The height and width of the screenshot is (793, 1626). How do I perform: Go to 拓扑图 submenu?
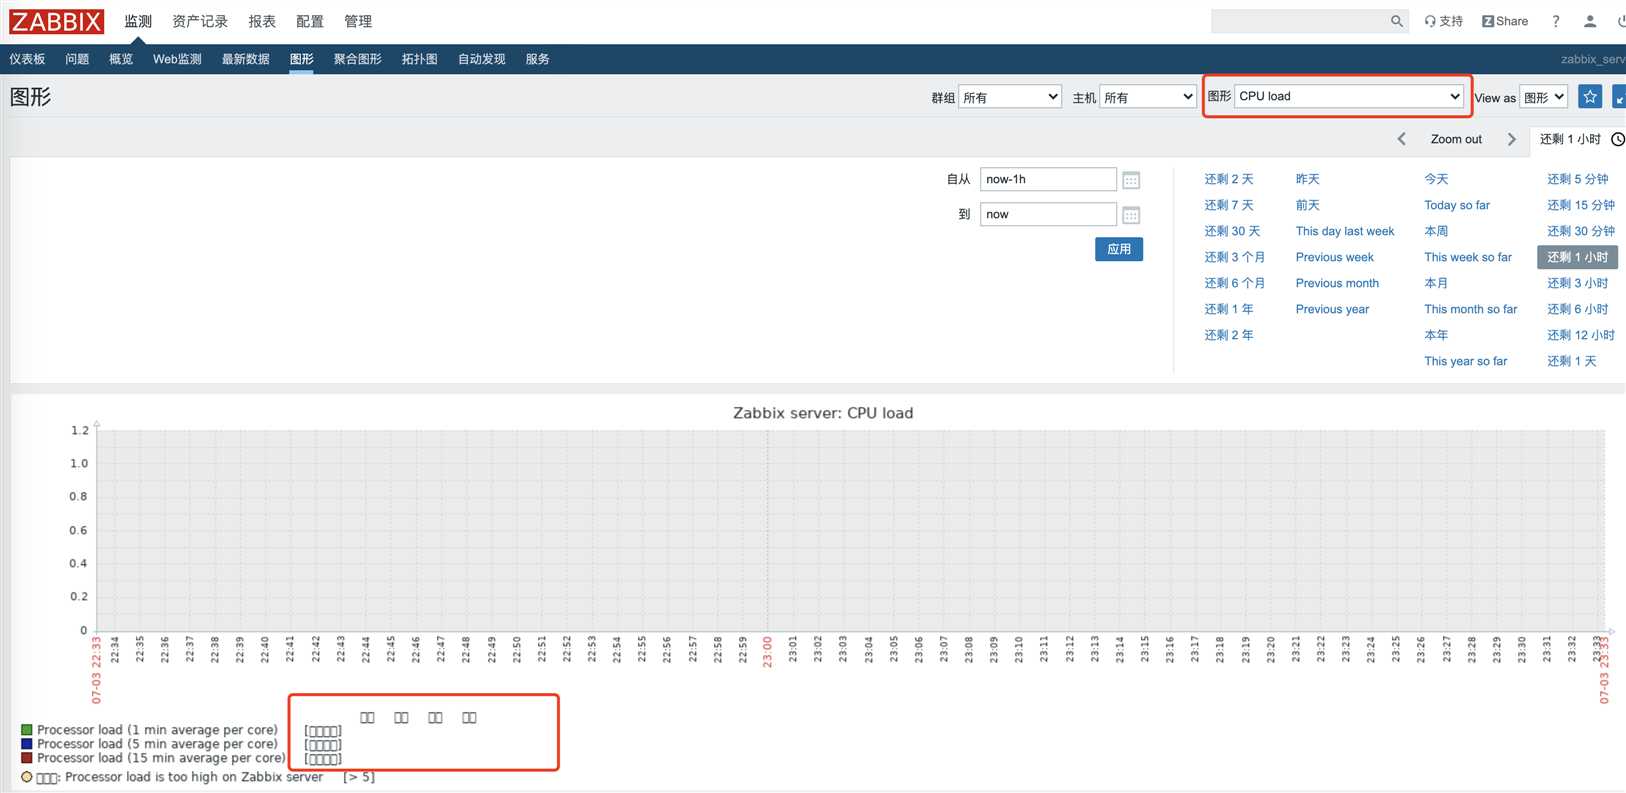coord(420,59)
